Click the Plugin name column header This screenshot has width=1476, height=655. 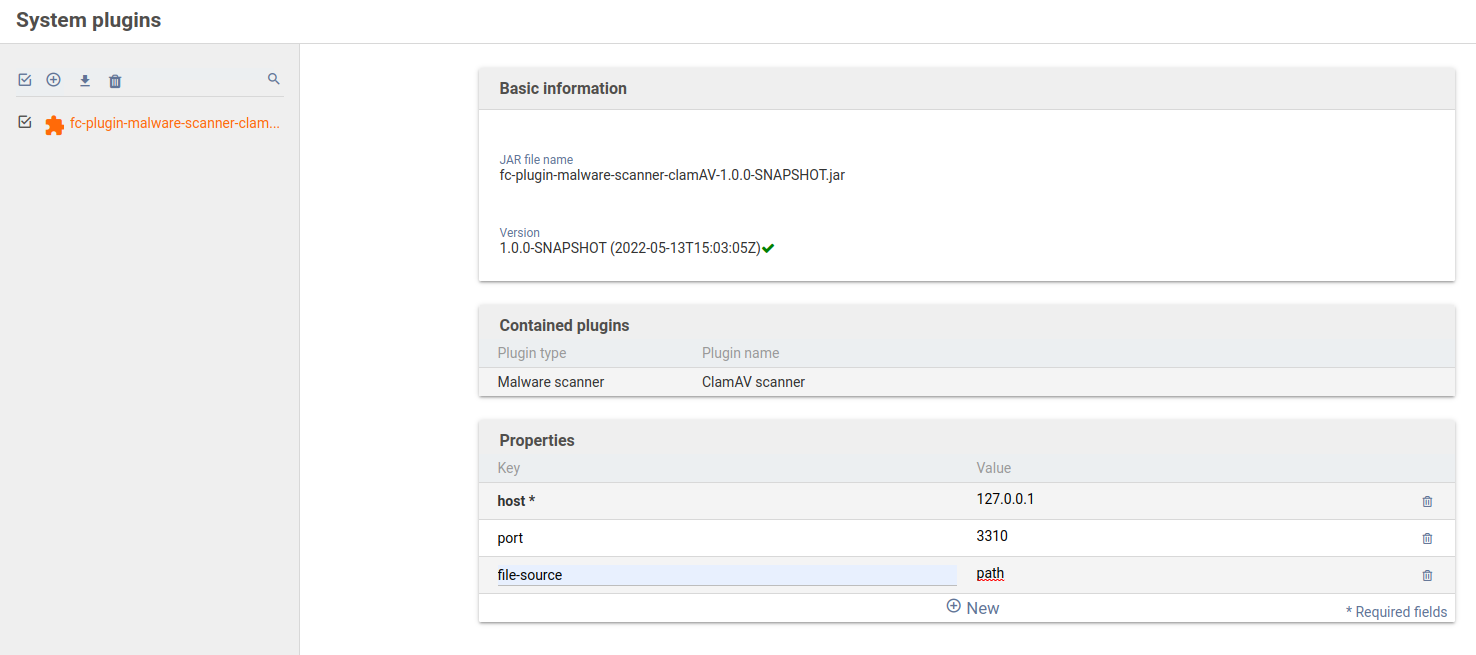coord(740,353)
